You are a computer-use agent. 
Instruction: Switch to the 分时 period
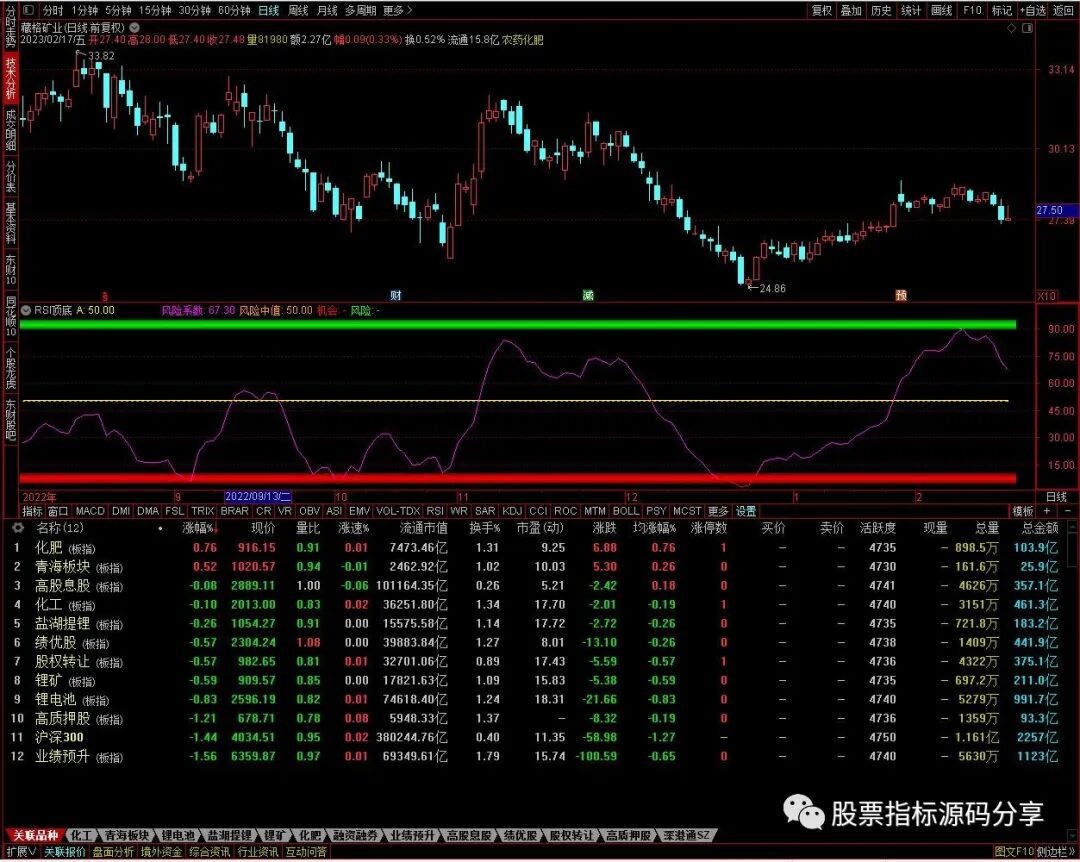point(53,10)
